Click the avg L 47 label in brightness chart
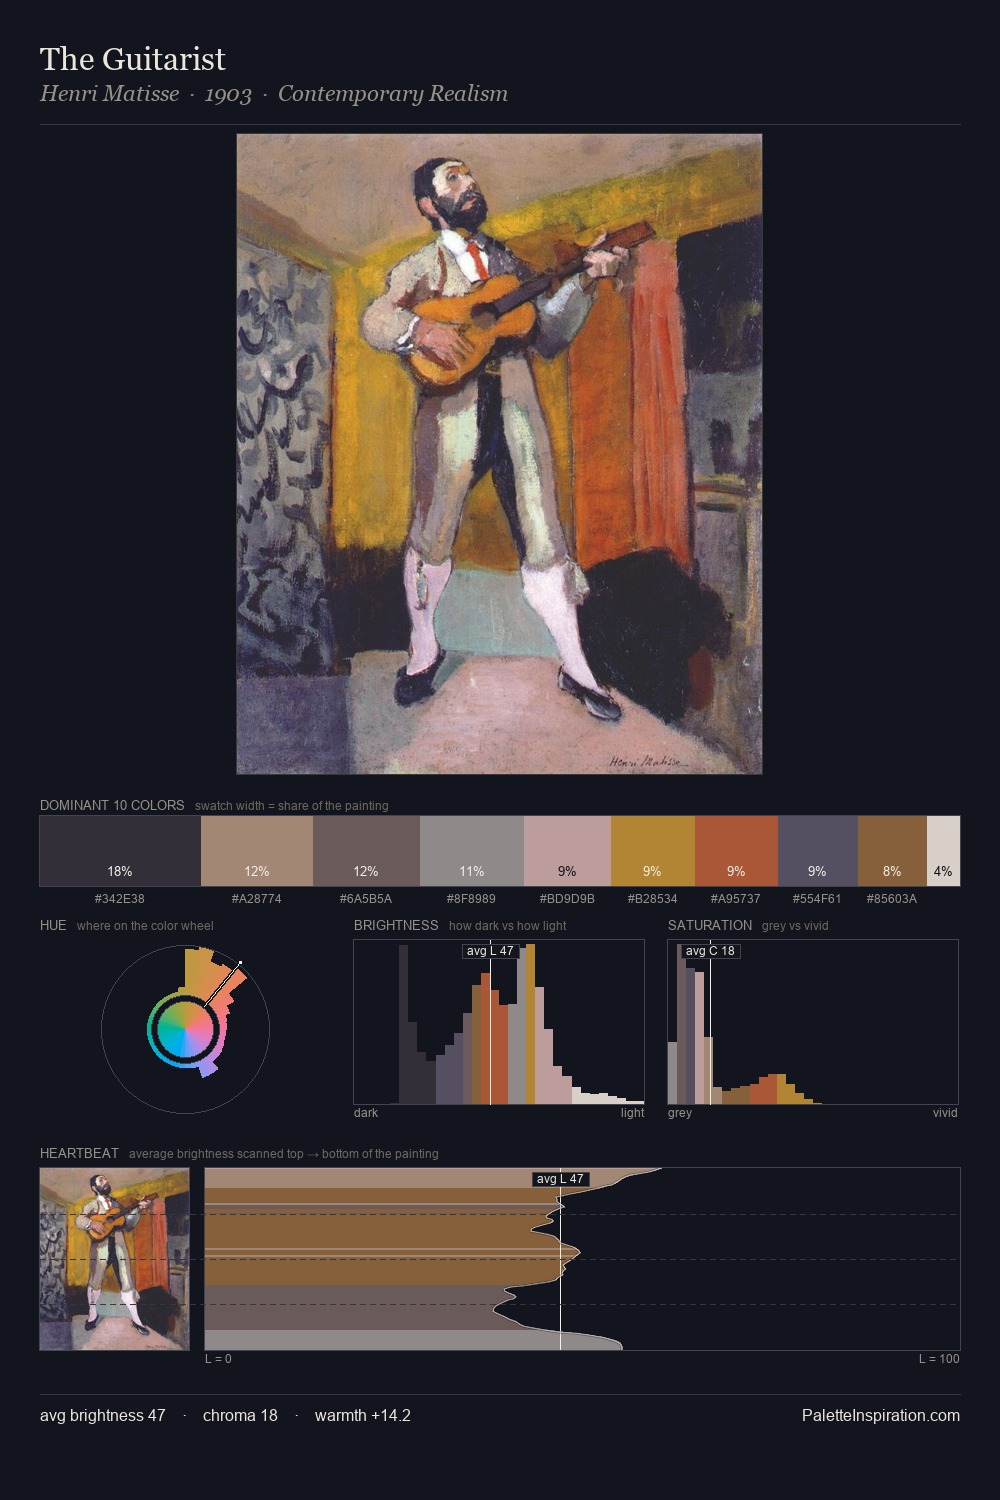The width and height of the screenshot is (1000, 1500). [x=490, y=951]
